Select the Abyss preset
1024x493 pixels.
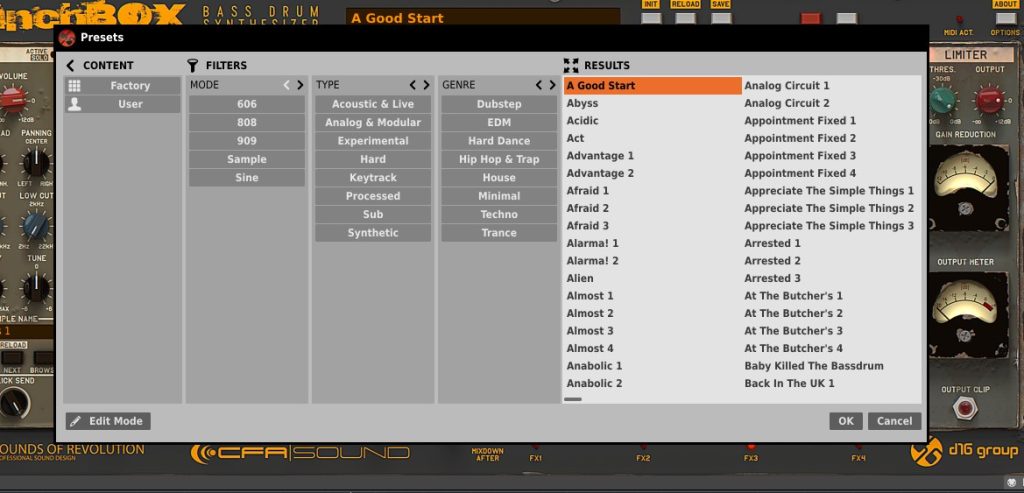(x=583, y=103)
